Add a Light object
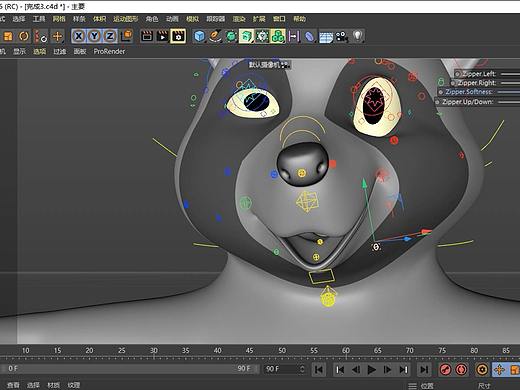Image resolution: width=520 pixels, height=390 pixels. click(357, 36)
